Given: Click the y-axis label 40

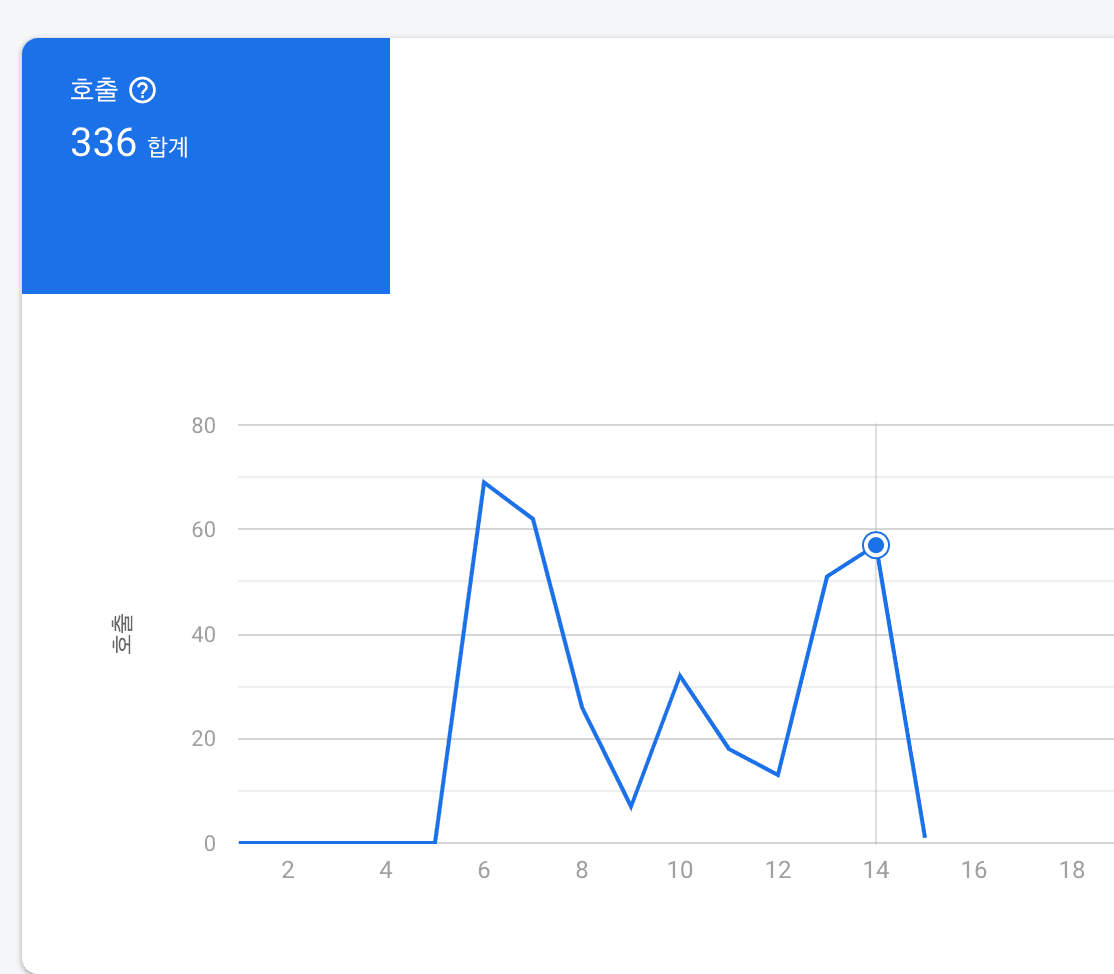Looking at the screenshot, I should [203, 634].
